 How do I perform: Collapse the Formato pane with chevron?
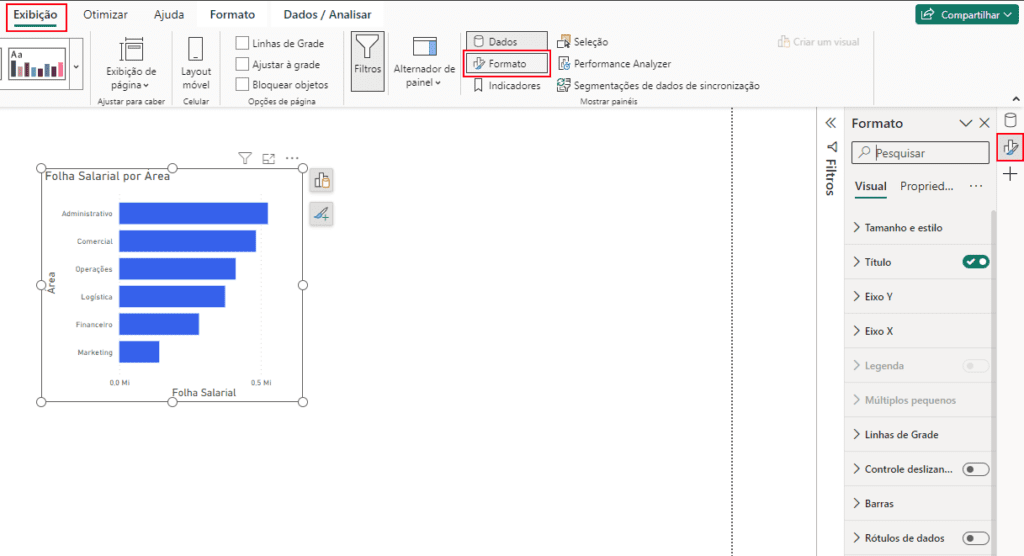click(965, 123)
